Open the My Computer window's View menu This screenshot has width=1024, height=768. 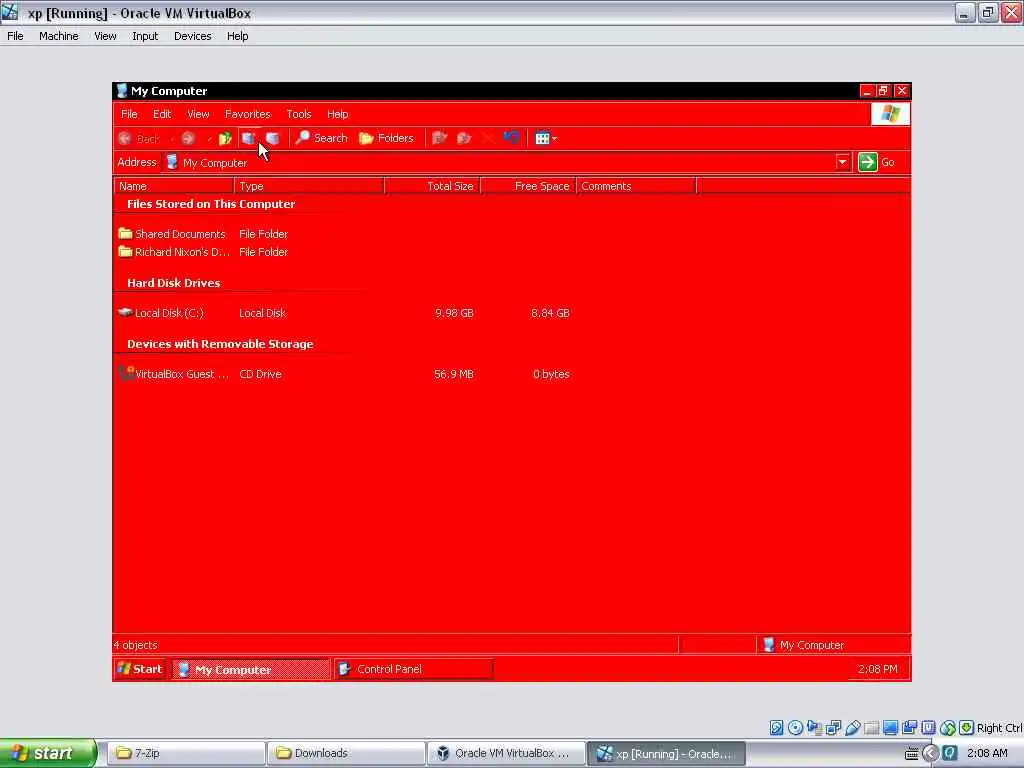pyautogui.click(x=199, y=114)
